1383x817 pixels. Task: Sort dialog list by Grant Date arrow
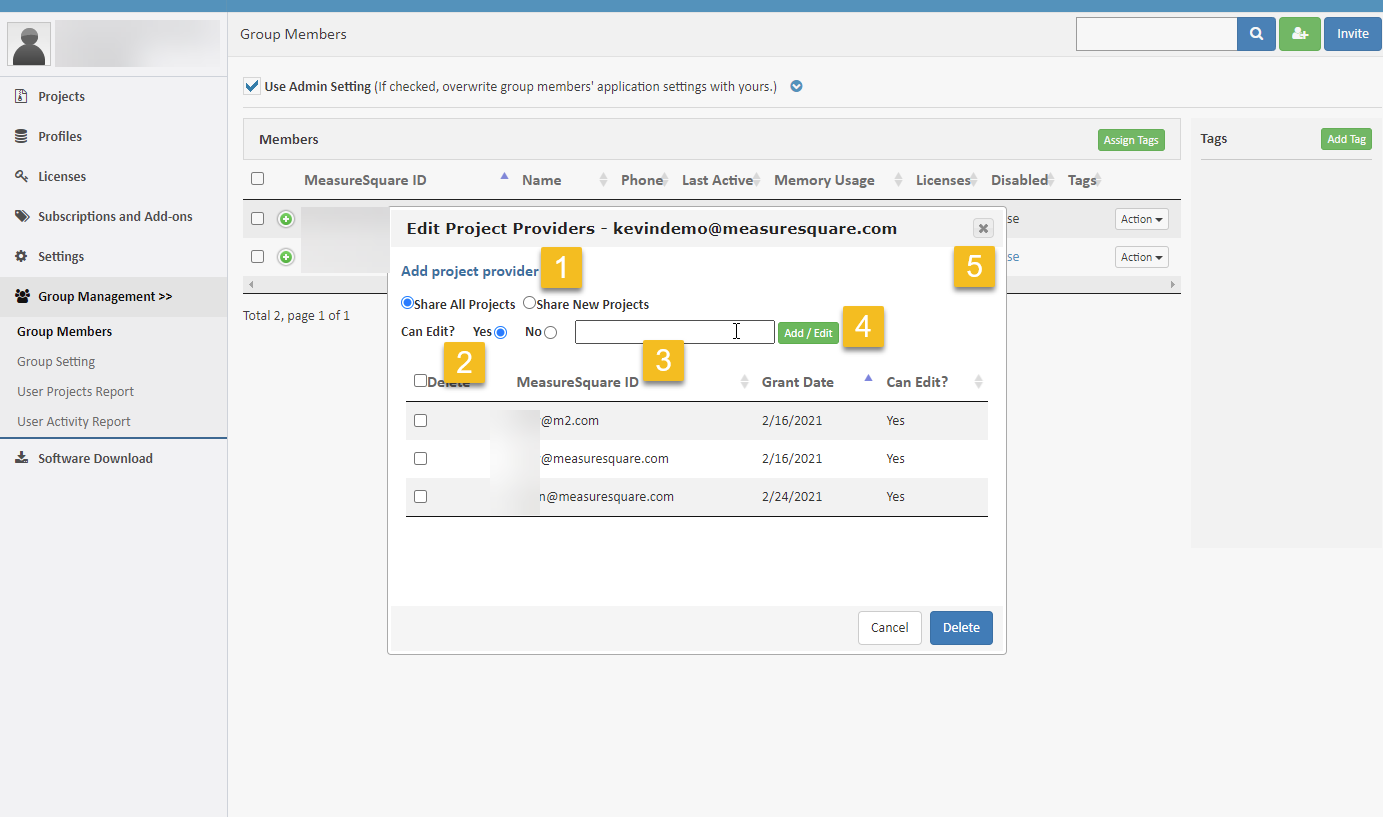click(x=868, y=380)
